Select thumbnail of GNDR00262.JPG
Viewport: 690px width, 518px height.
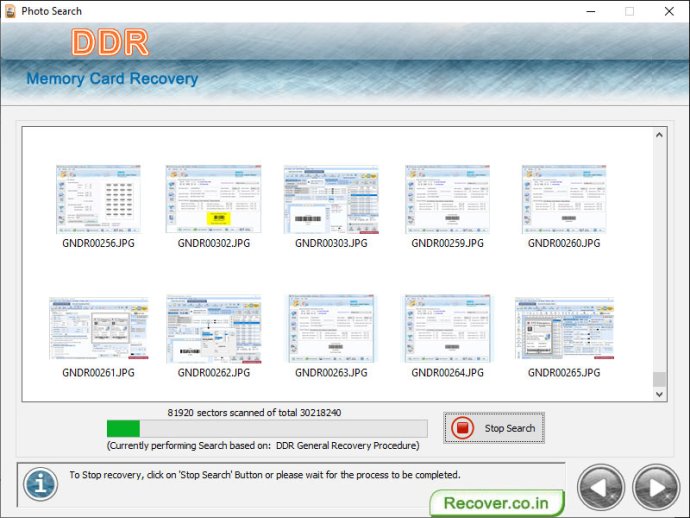pos(214,329)
